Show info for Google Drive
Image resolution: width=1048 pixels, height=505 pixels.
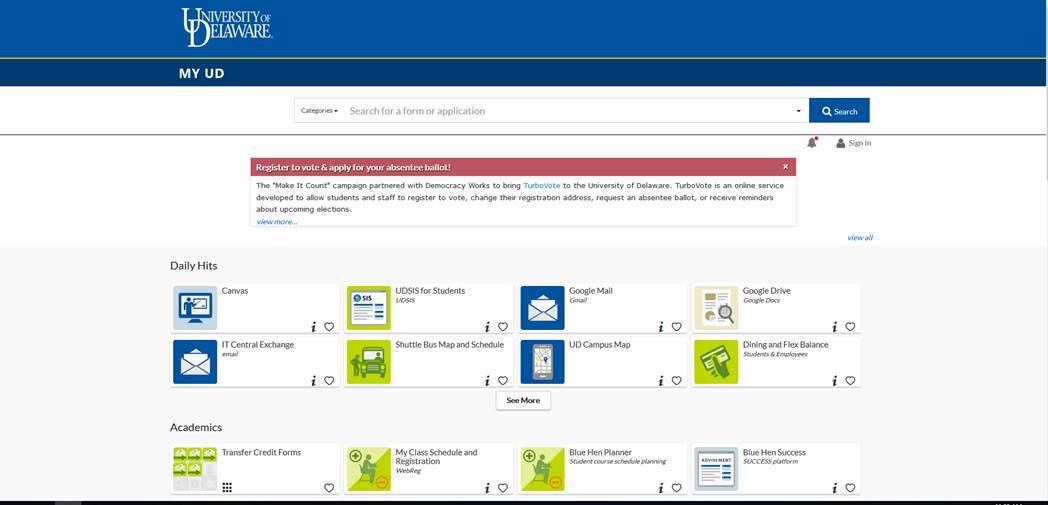835,327
